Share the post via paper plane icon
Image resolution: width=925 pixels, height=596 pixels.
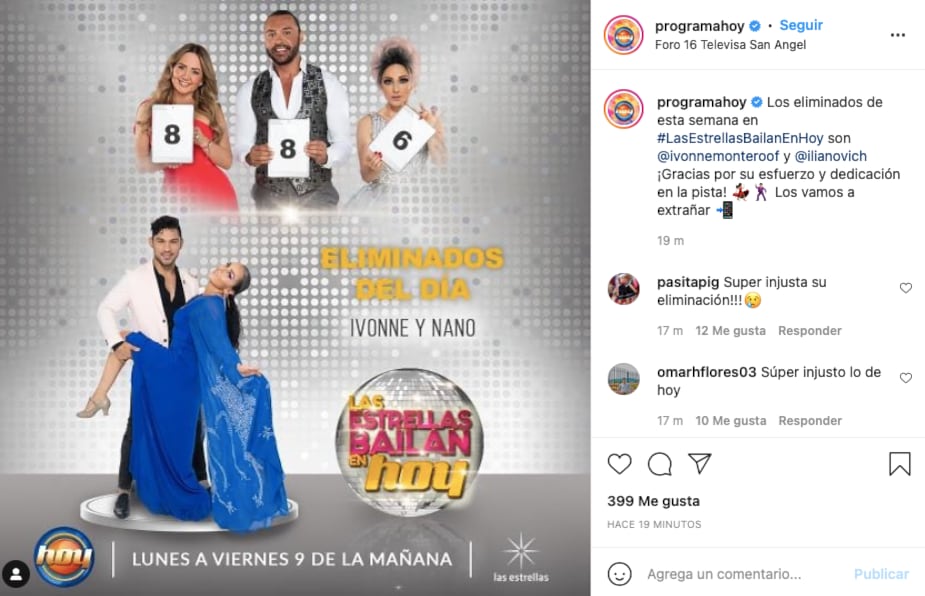tap(700, 464)
